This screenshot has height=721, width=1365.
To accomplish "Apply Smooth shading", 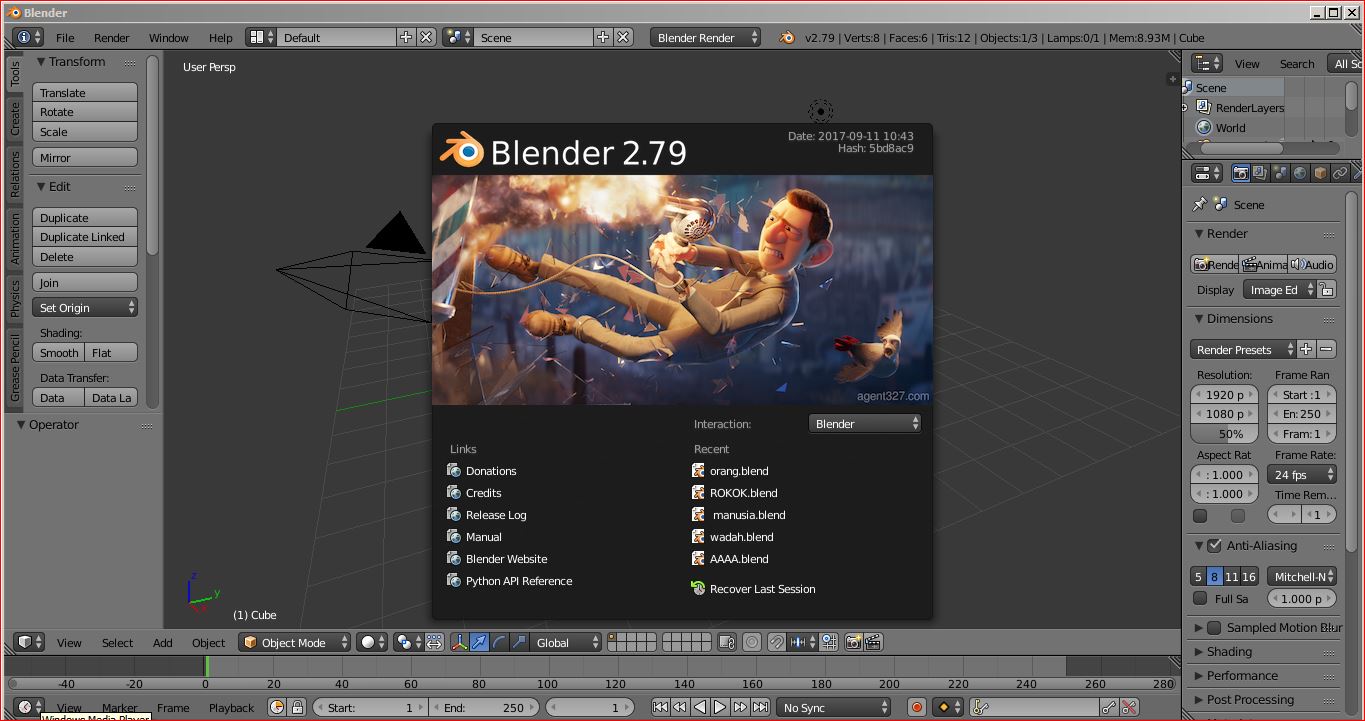I will [59, 352].
